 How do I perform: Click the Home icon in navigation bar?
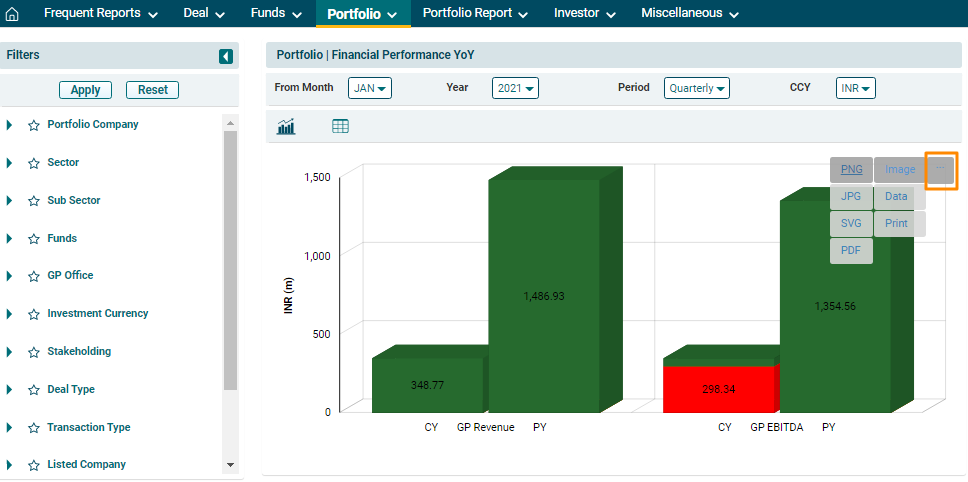pos(13,14)
